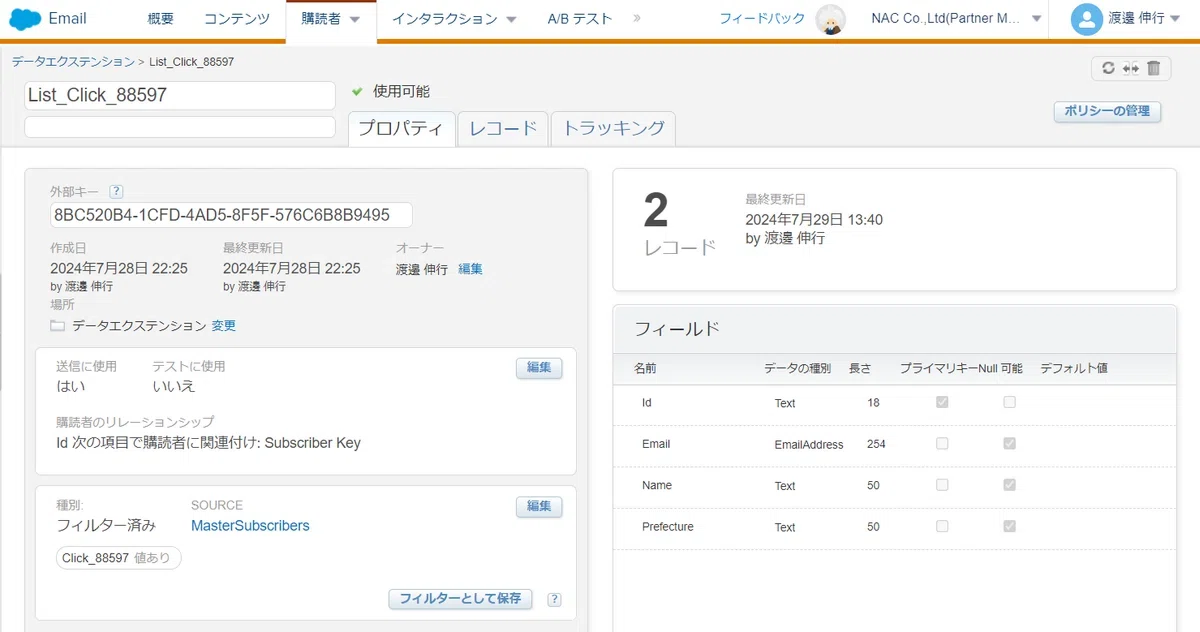The height and width of the screenshot is (632, 1200).
Task: Click the length value 18
Action: pos(874,402)
